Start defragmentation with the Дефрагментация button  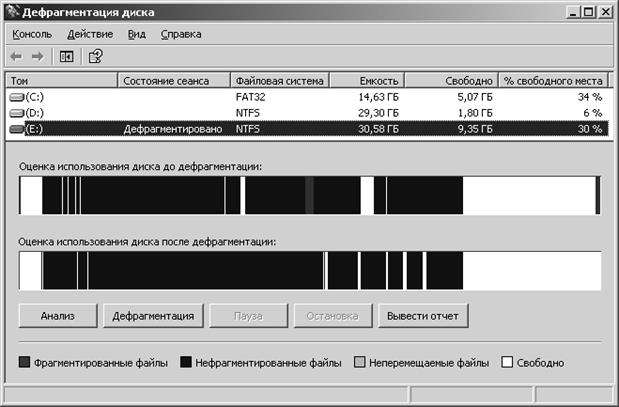(153, 316)
